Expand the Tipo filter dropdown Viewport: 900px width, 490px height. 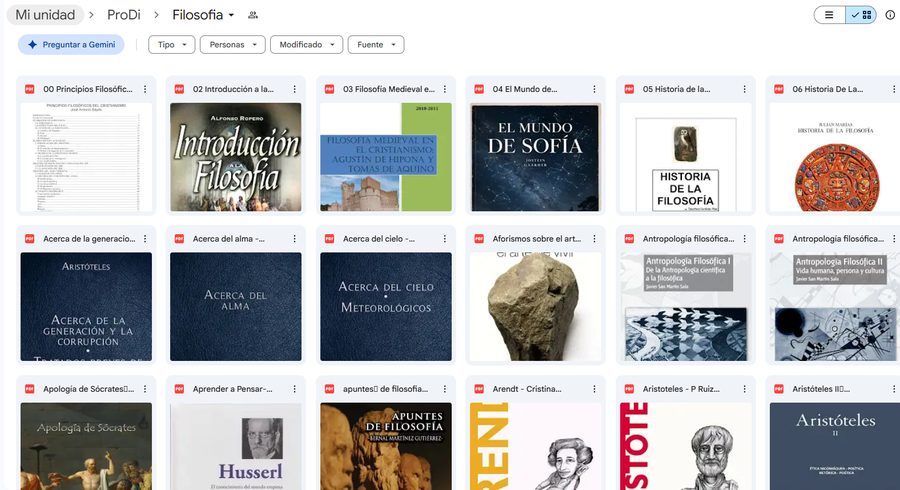(x=172, y=45)
